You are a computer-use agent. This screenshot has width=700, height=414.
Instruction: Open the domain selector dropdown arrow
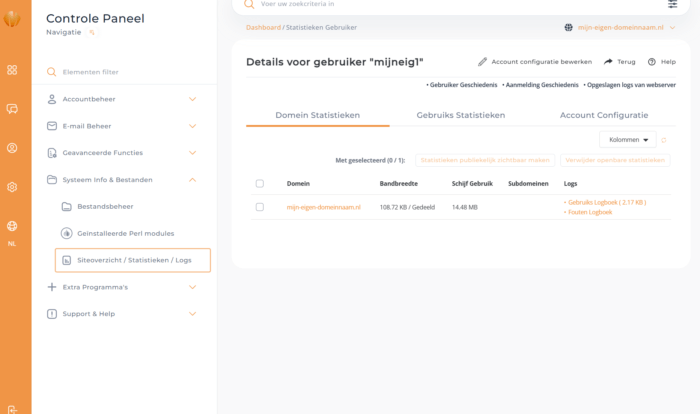[x=672, y=28]
